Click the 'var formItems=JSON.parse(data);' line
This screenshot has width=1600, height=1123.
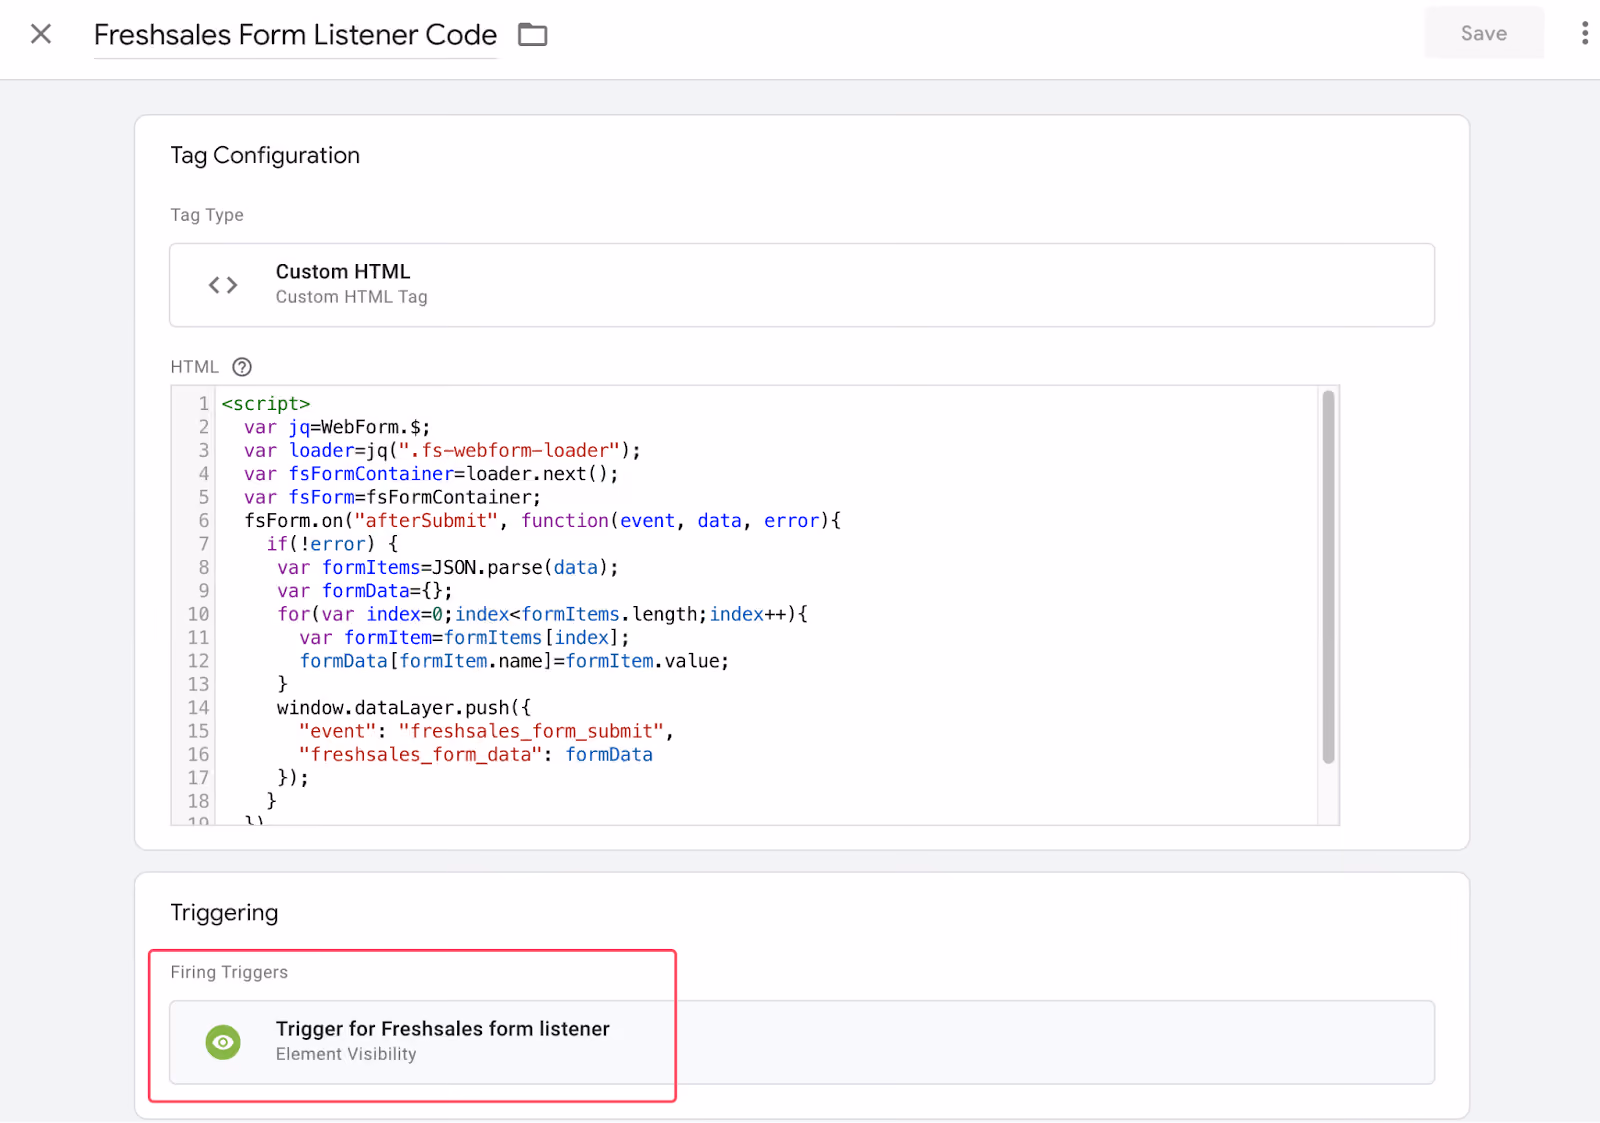(x=448, y=568)
